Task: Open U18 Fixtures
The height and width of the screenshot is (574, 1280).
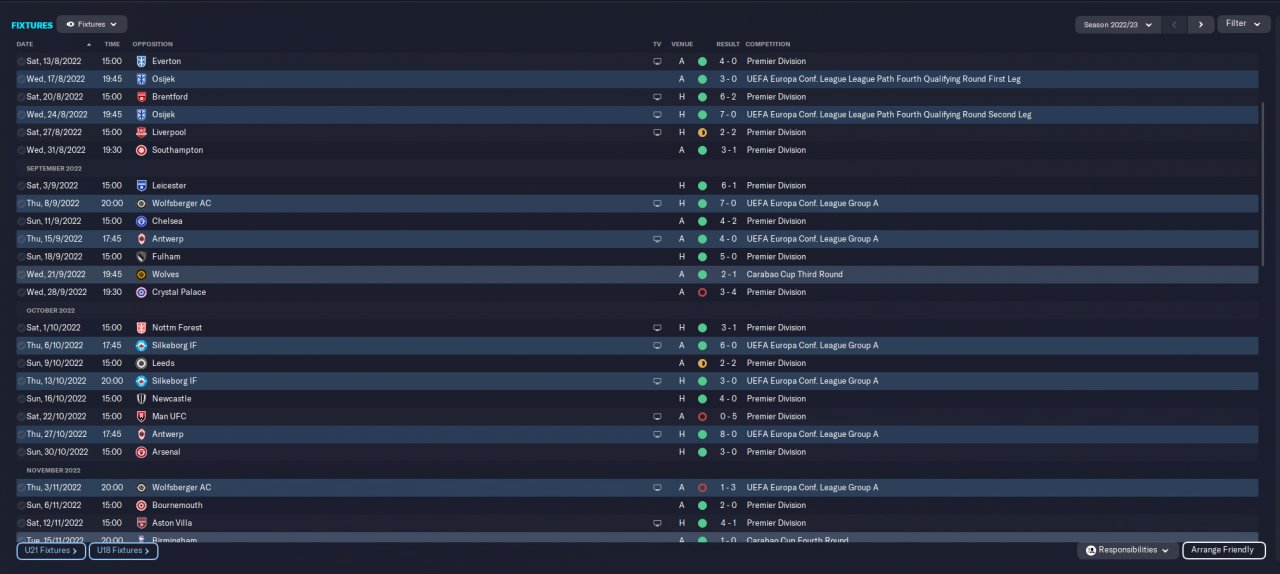Action: 123,550
